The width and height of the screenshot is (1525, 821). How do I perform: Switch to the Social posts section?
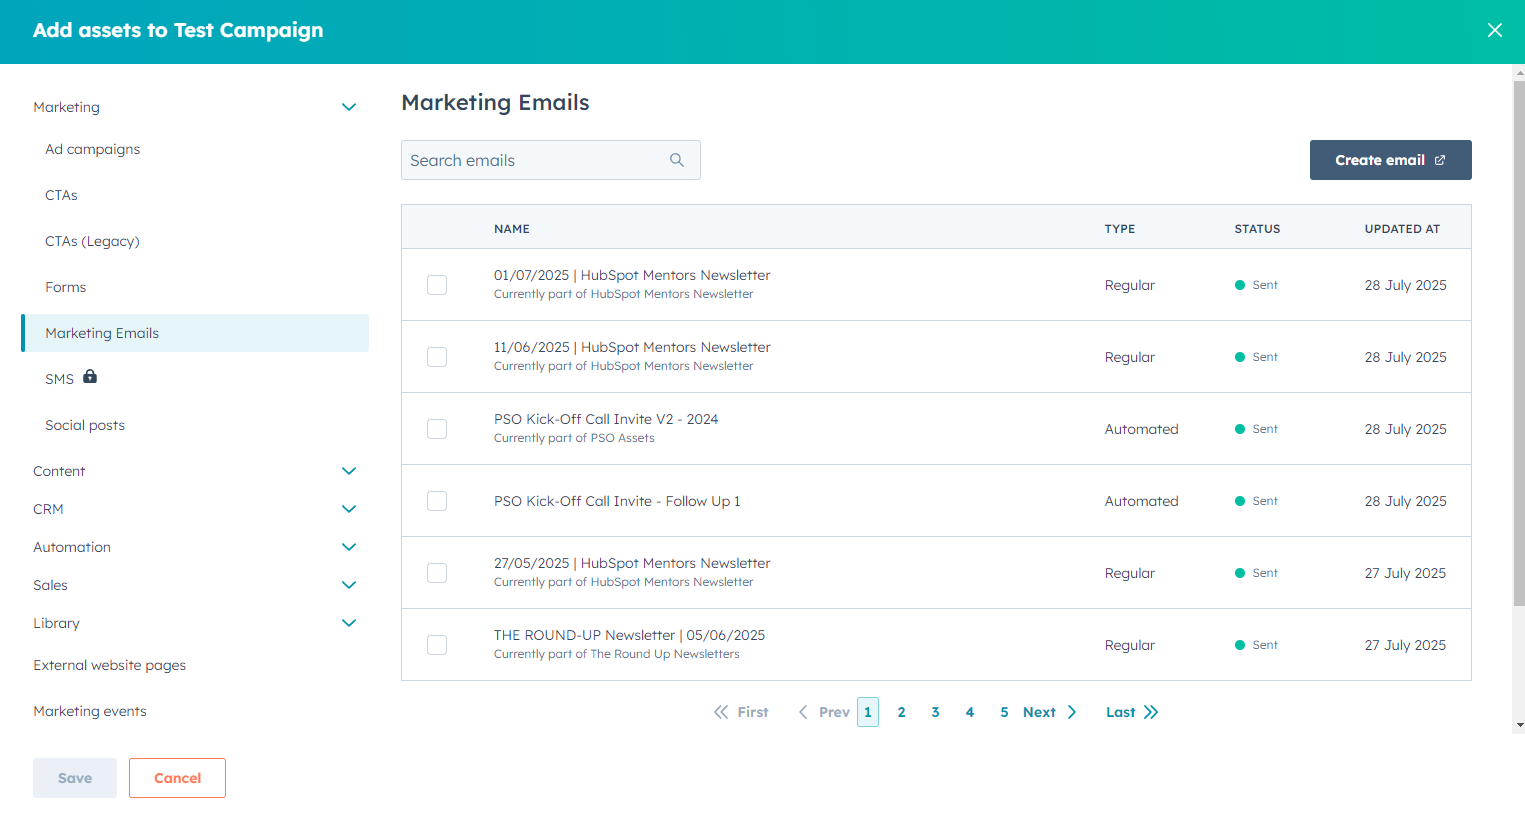[84, 424]
